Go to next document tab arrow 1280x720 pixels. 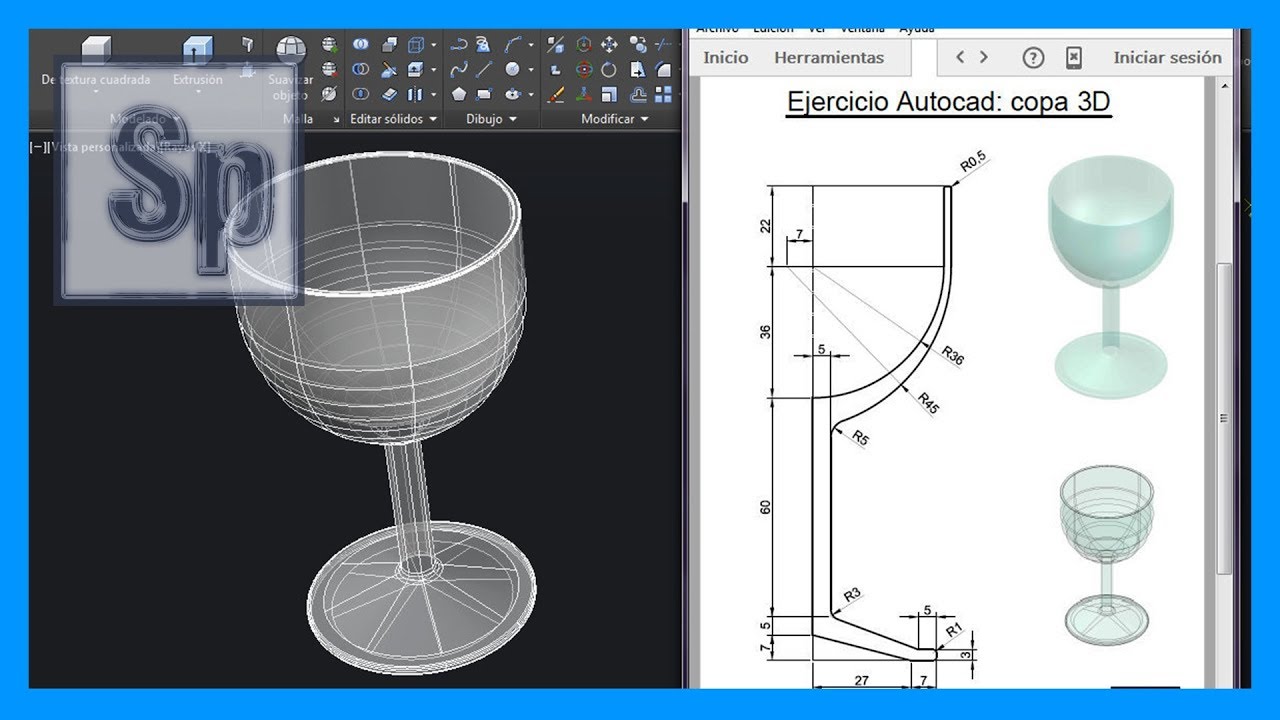click(x=984, y=57)
